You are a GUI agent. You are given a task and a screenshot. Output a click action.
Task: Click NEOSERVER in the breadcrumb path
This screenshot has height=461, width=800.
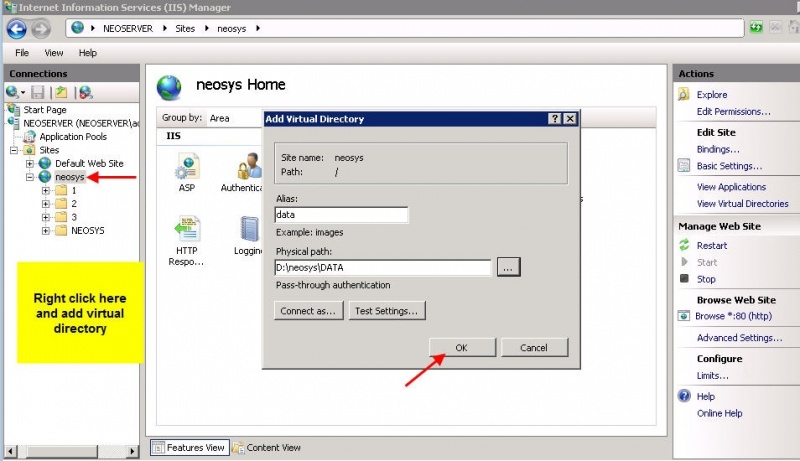[128, 29]
